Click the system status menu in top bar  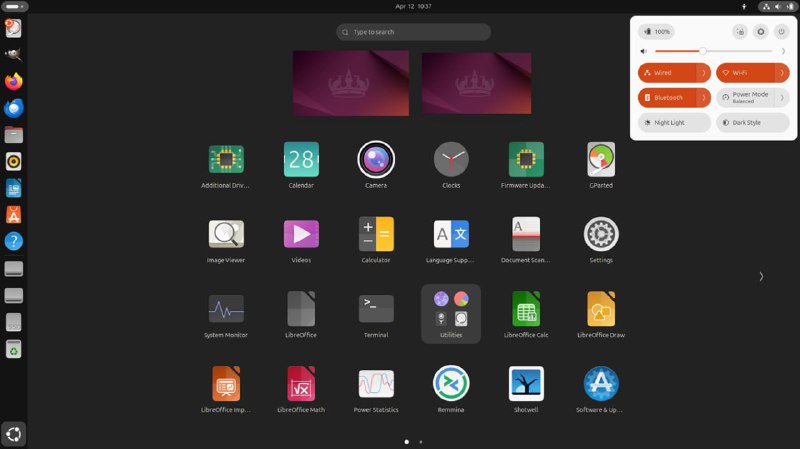pos(778,7)
